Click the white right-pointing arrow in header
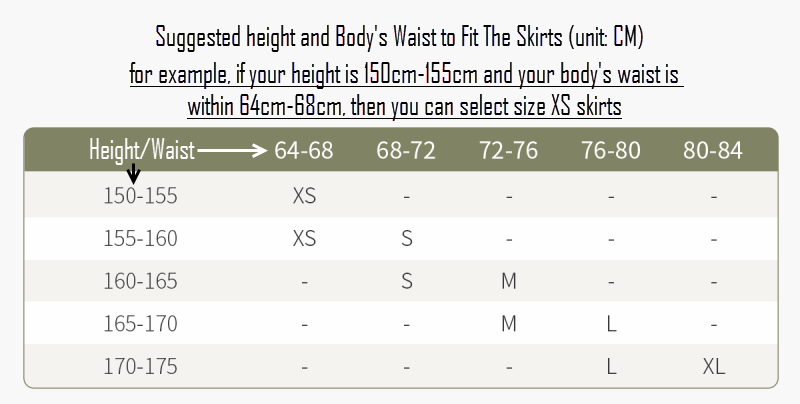The width and height of the screenshot is (800, 404). pos(232,150)
